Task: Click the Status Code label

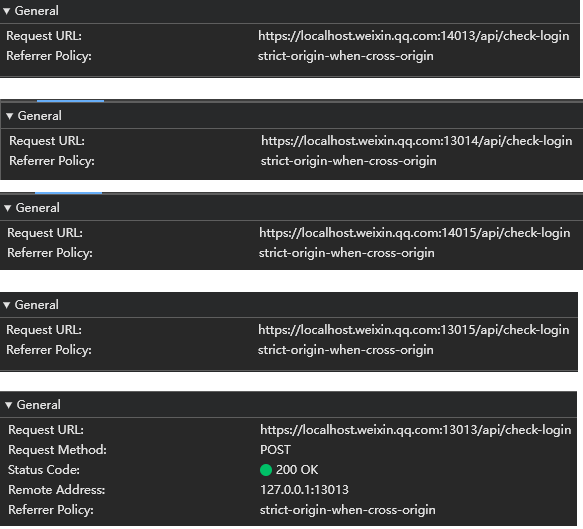Action: [x=44, y=470]
